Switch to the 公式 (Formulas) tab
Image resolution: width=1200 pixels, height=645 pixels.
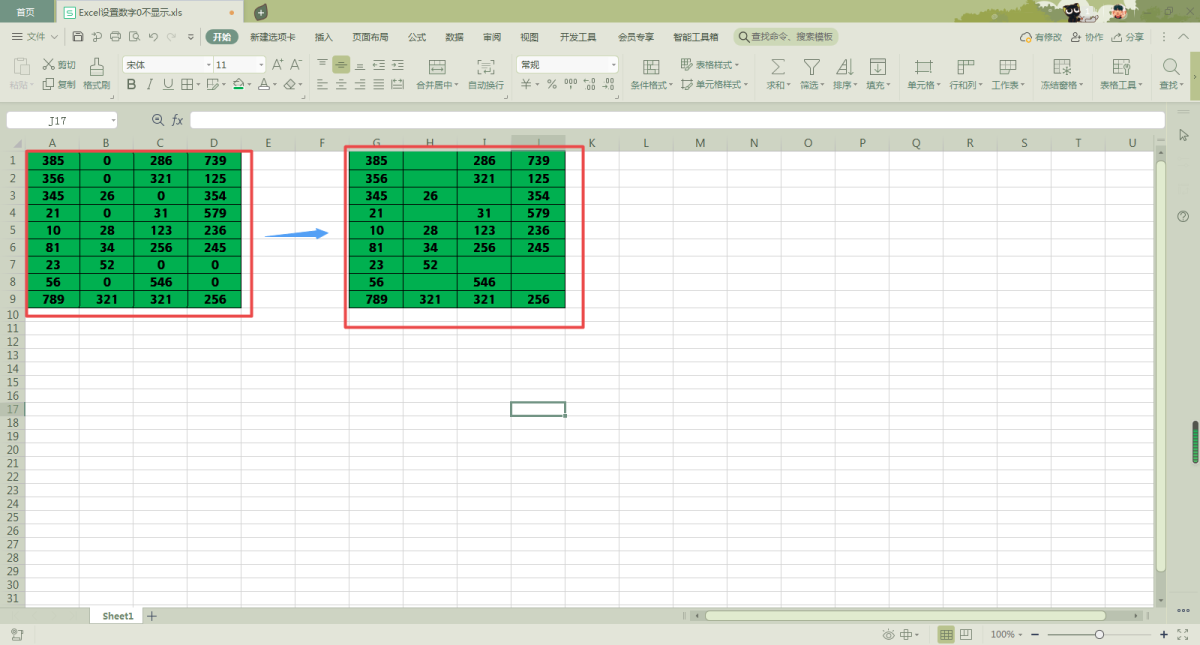click(x=416, y=37)
